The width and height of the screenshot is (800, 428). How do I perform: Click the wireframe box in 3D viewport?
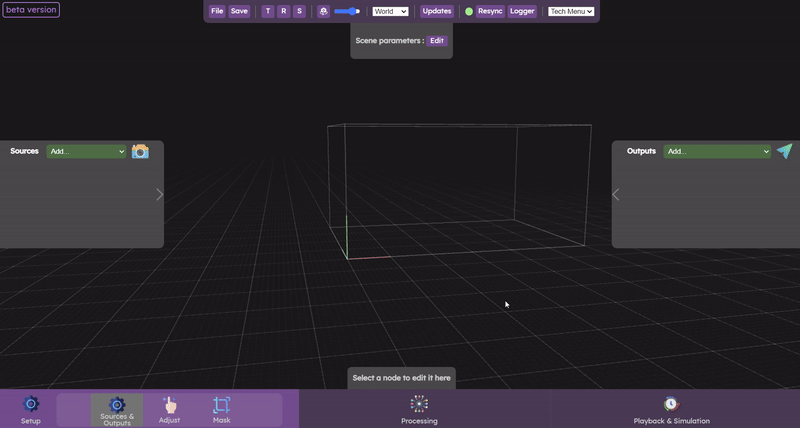[x=459, y=189]
